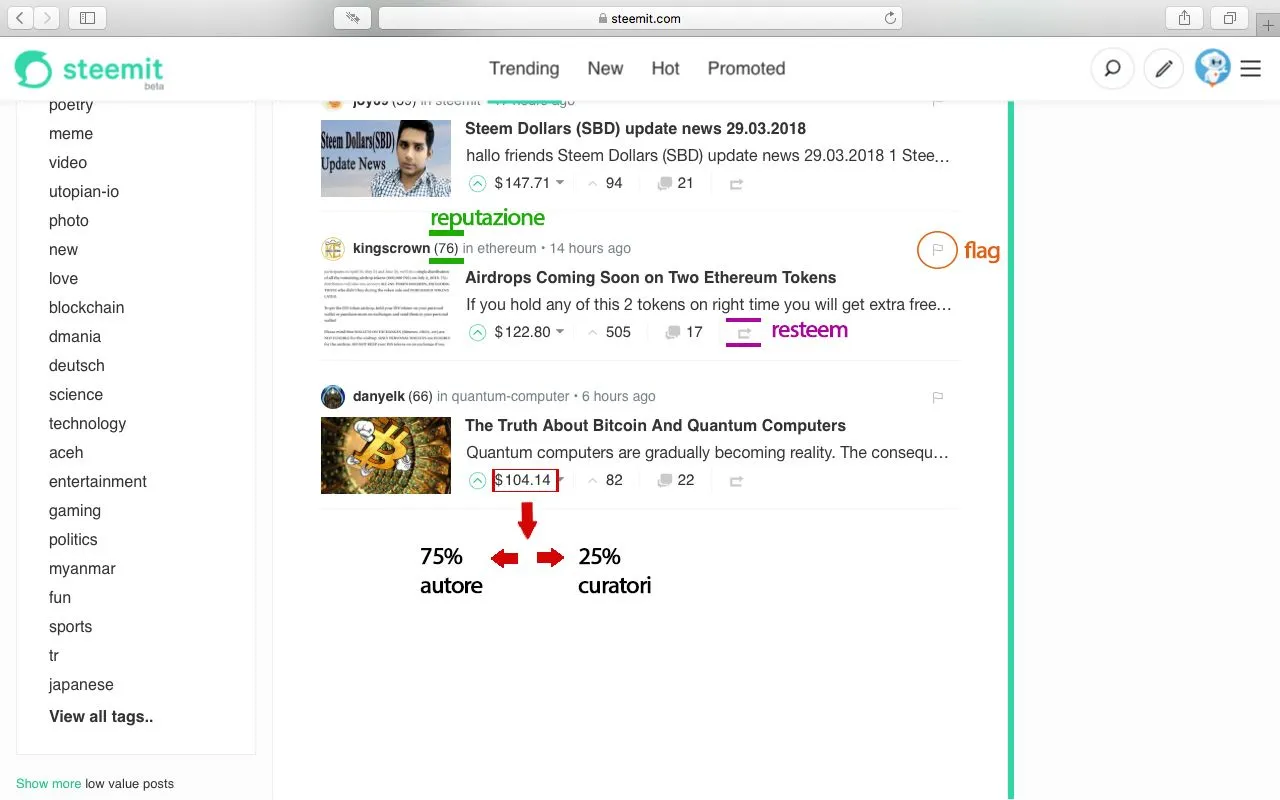Open the Bitcoin coin post thumbnail
The height and width of the screenshot is (800, 1280).
tap(386, 455)
